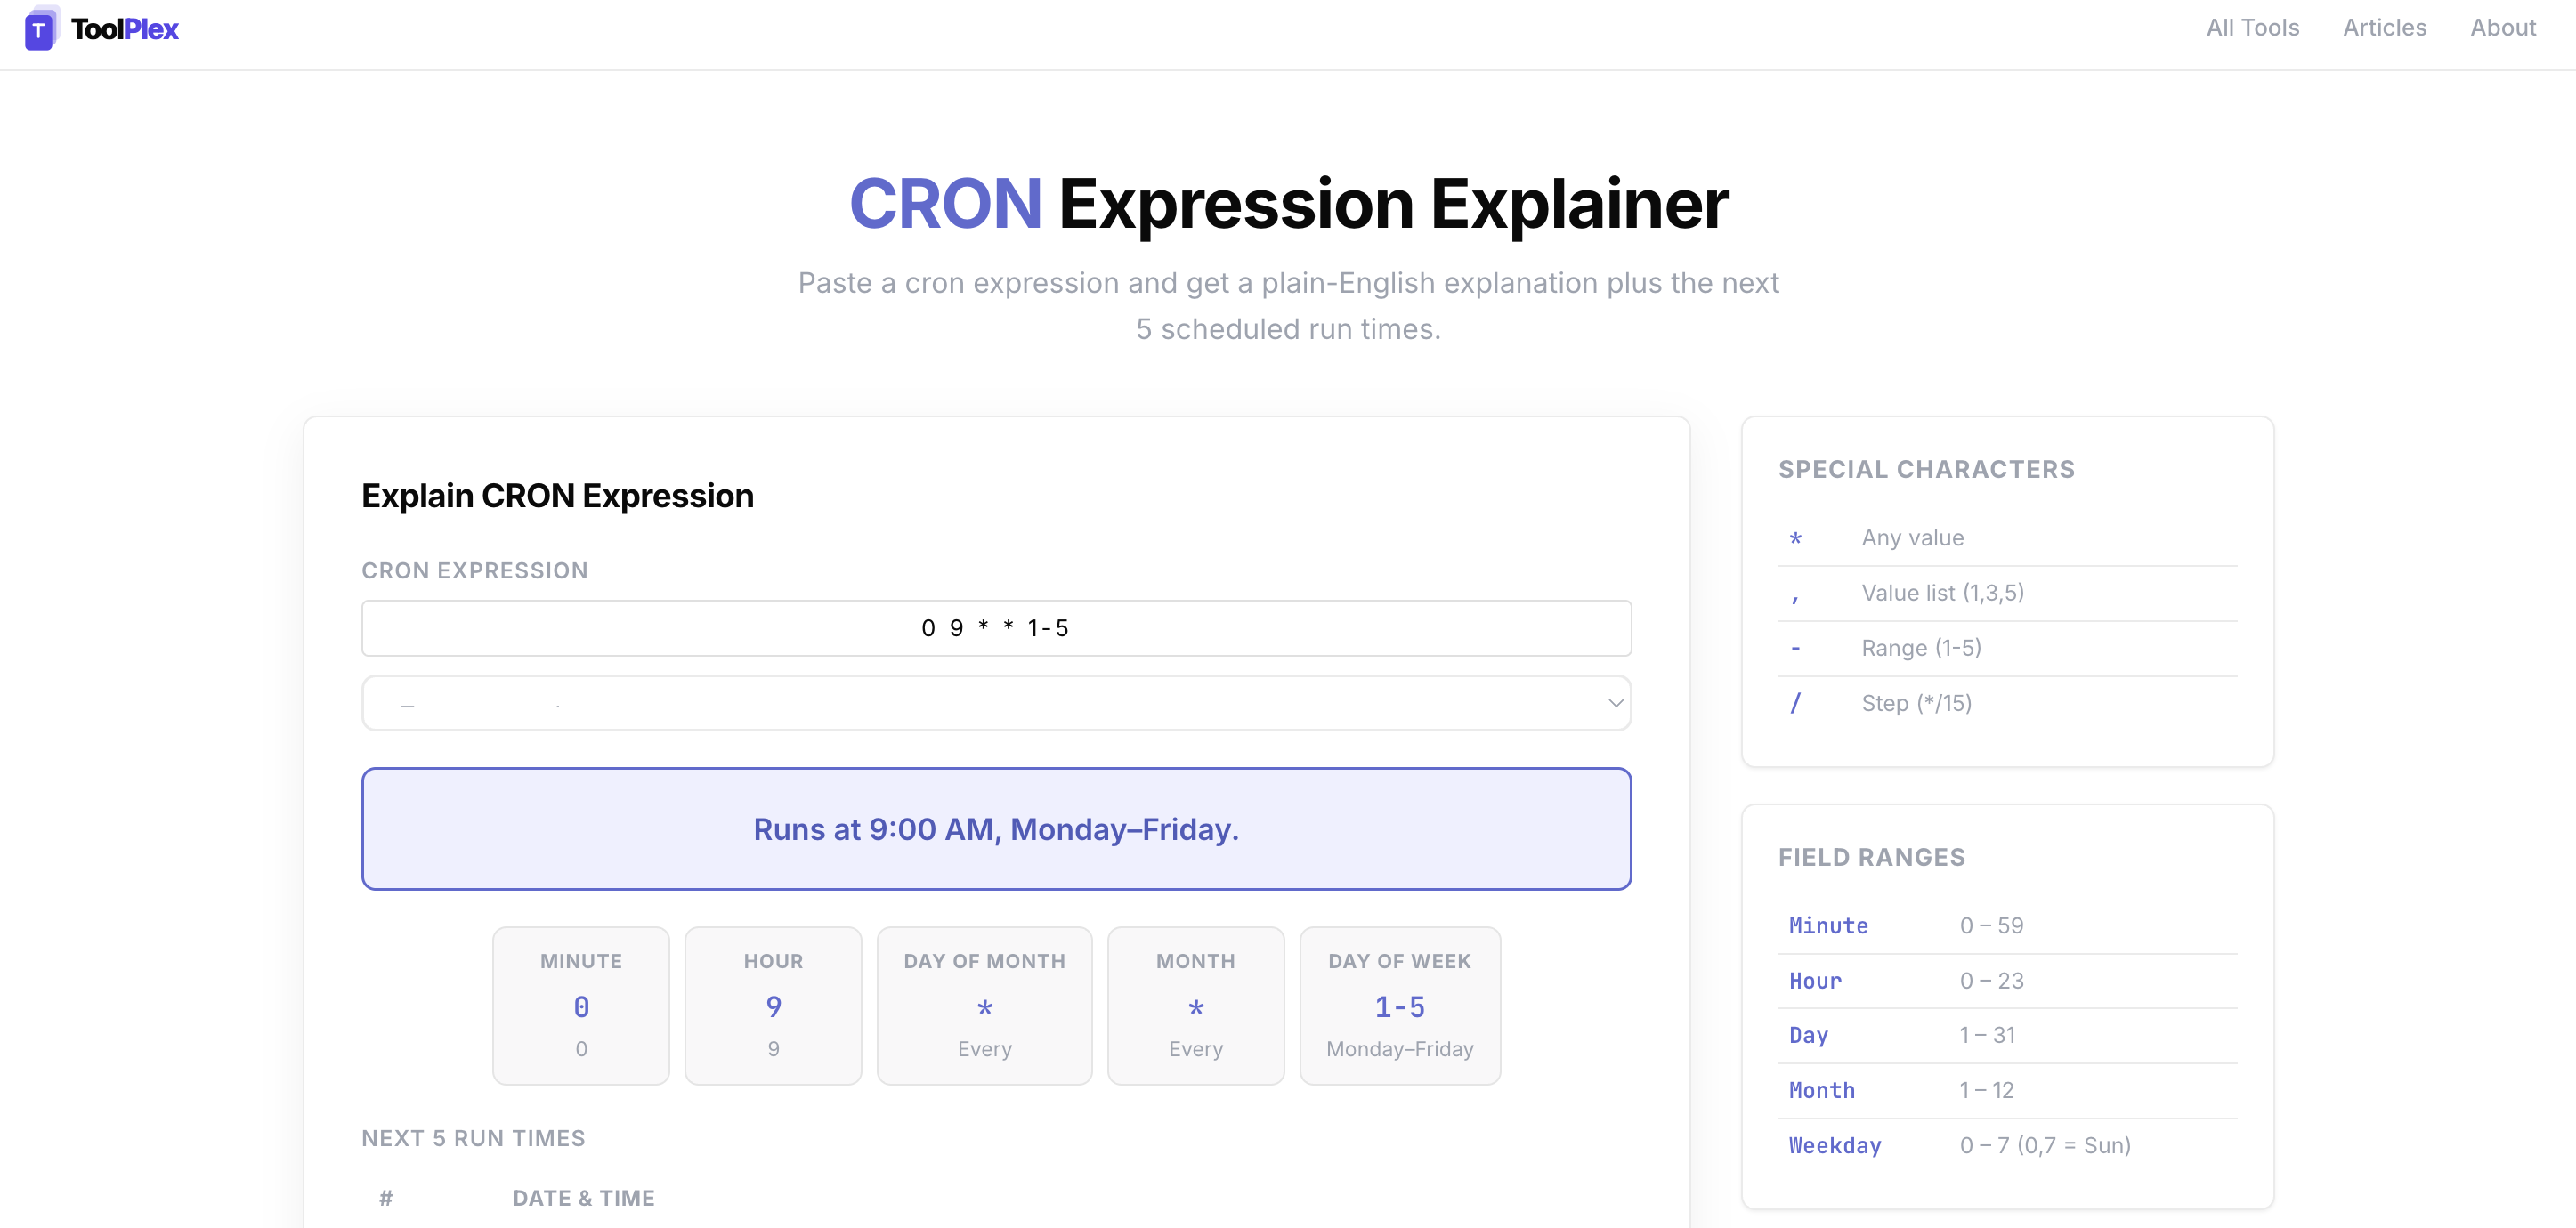
Task: Click the dash Range symbol
Action: pos(1795,649)
